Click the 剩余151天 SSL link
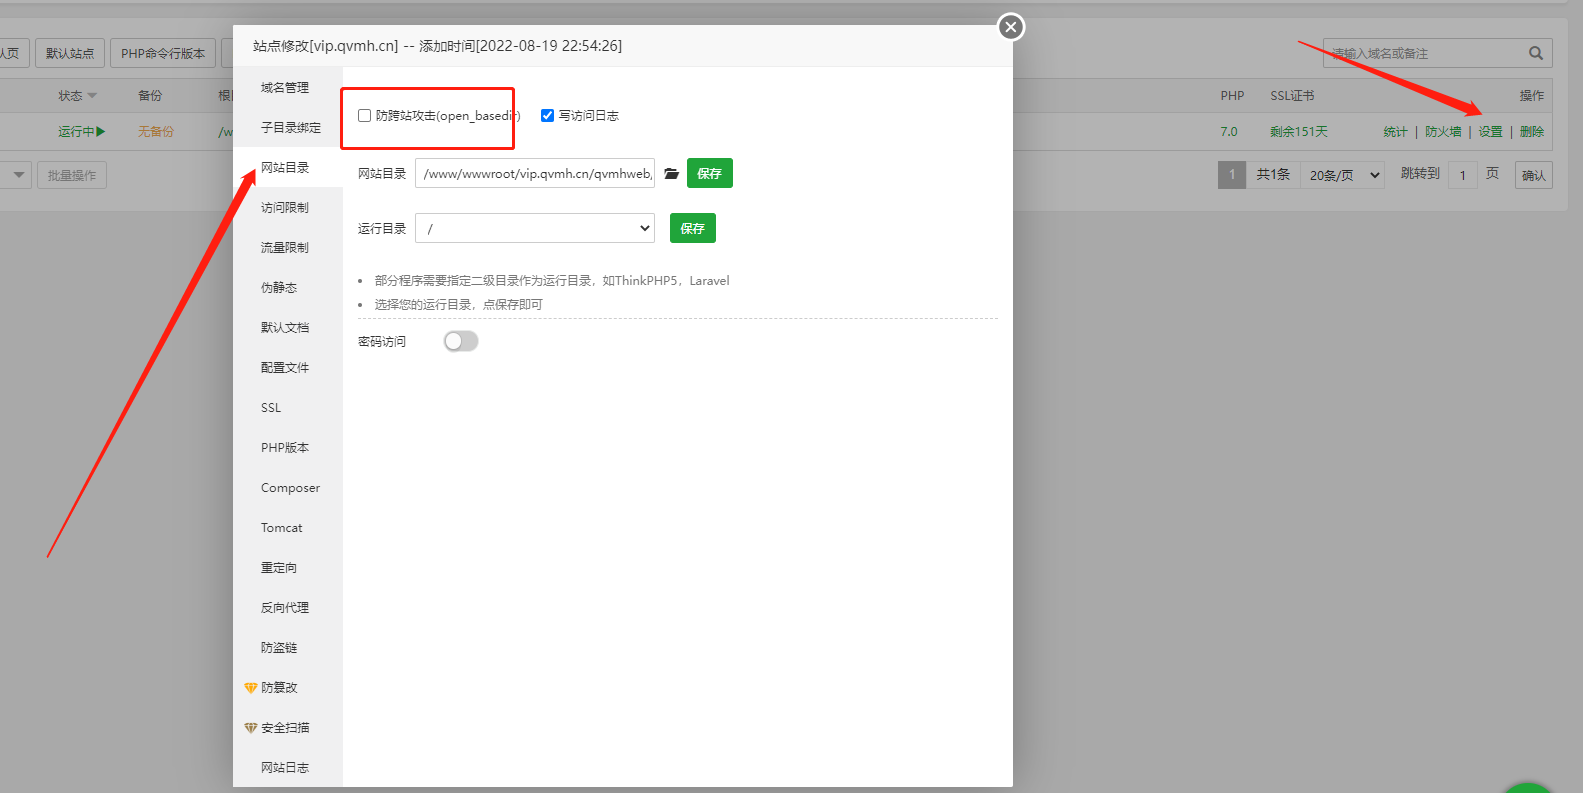 1299,132
